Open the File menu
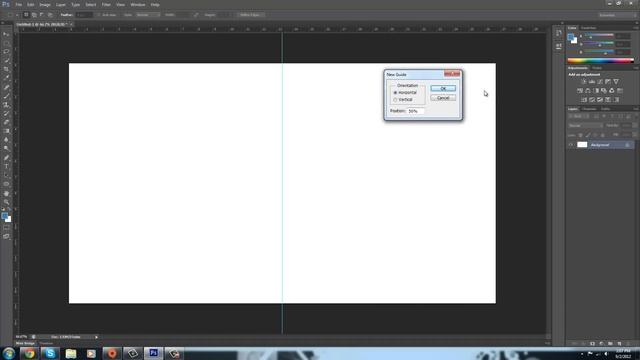Screen dimensions: 640x360 19,4
